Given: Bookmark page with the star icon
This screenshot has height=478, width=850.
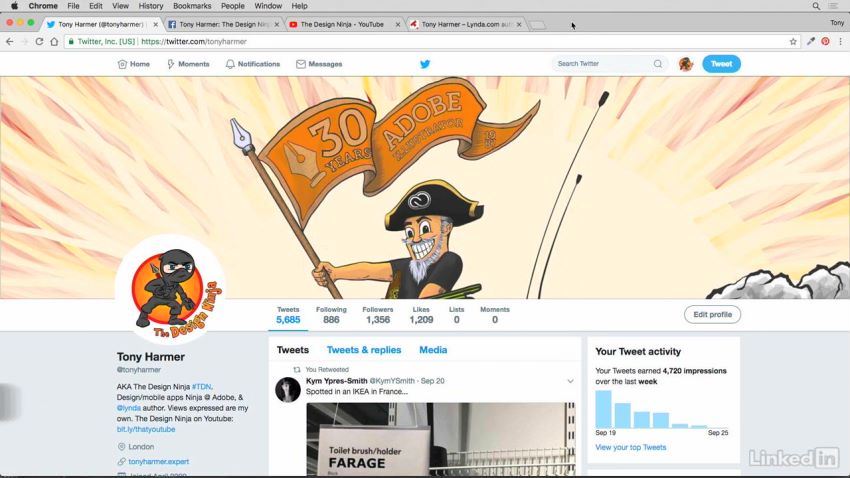Looking at the screenshot, I should [793, 42].
